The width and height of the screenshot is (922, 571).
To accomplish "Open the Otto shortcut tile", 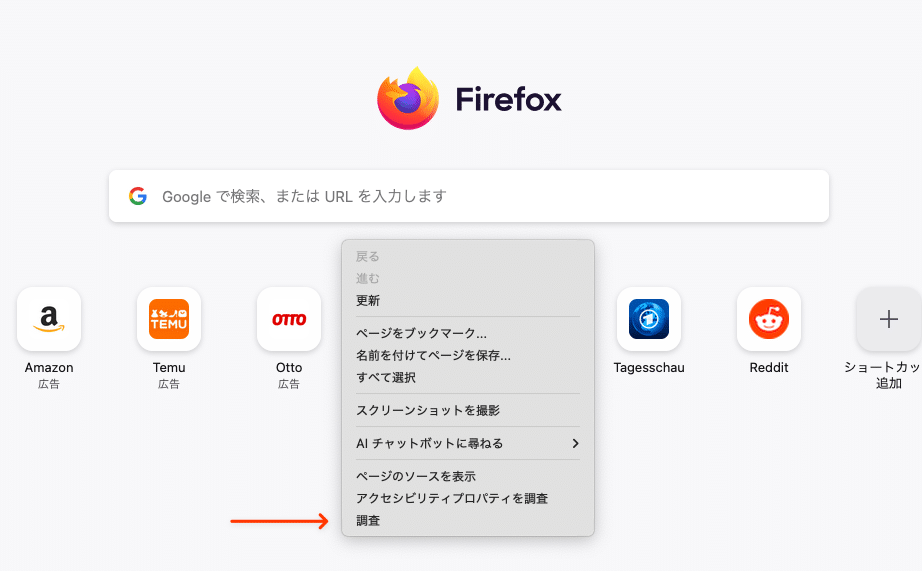I will [x=289, y=319].
